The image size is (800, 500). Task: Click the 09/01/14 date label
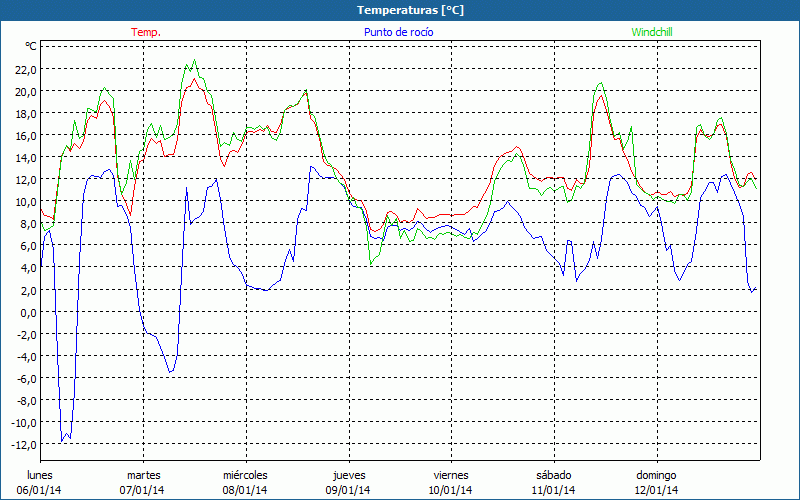[348, 490]
